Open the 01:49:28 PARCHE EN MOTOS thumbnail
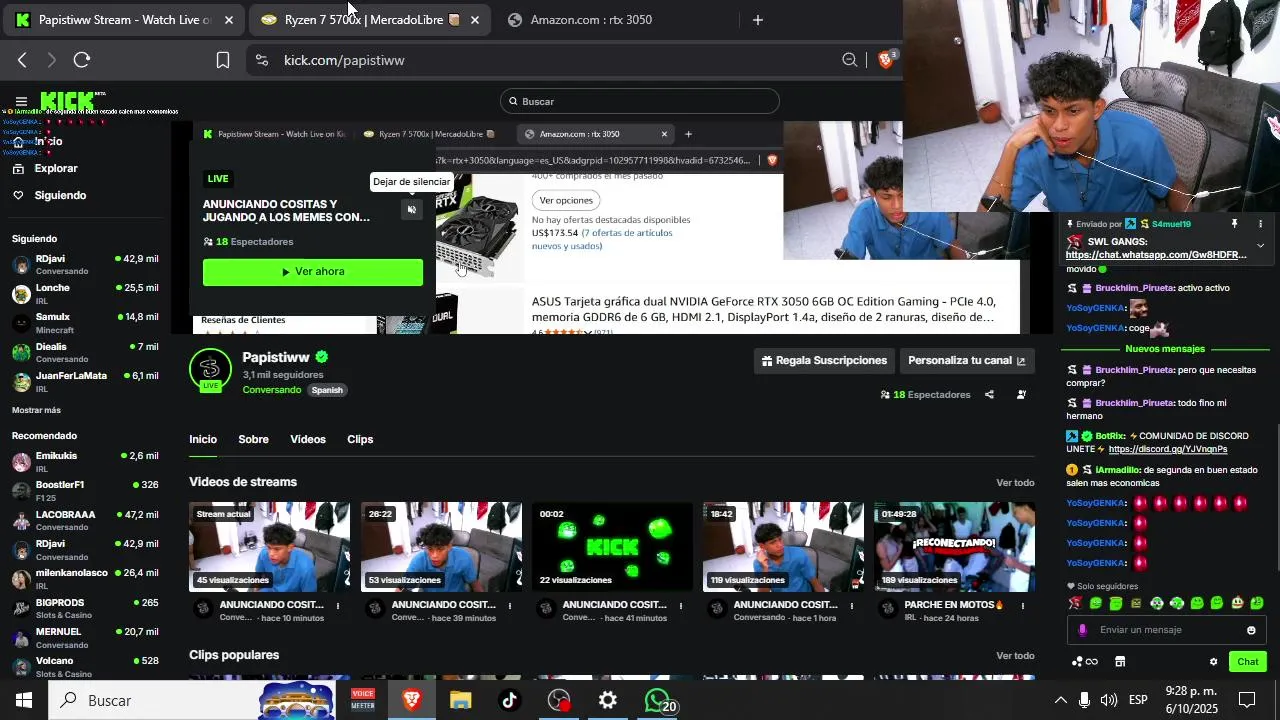The image size is (1280, 720). coord(954,547)
